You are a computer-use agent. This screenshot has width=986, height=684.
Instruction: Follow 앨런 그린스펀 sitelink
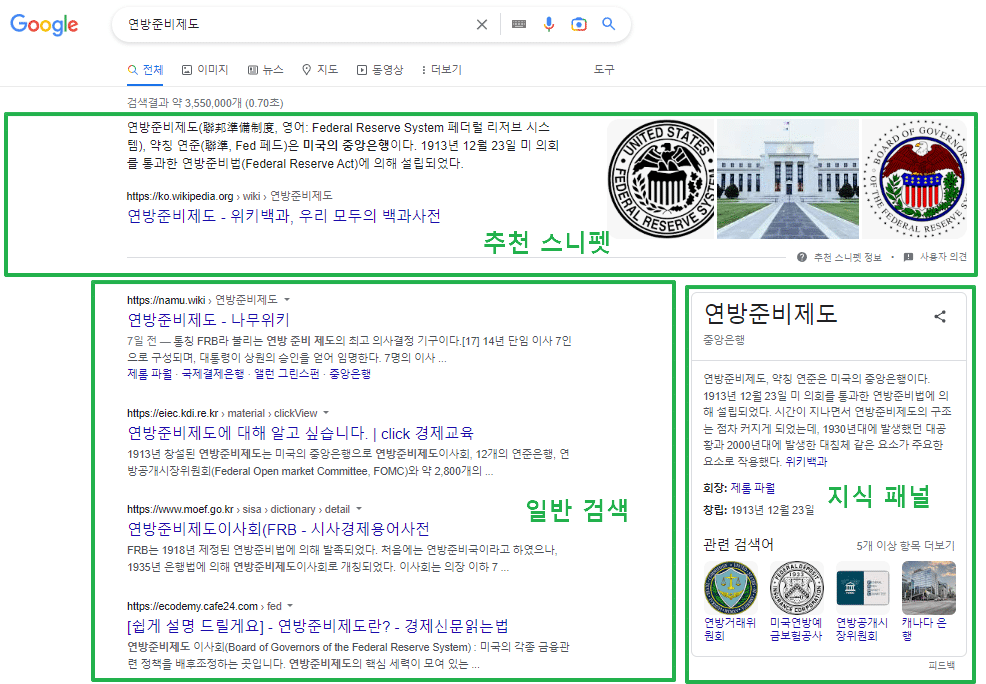point(287,374)
